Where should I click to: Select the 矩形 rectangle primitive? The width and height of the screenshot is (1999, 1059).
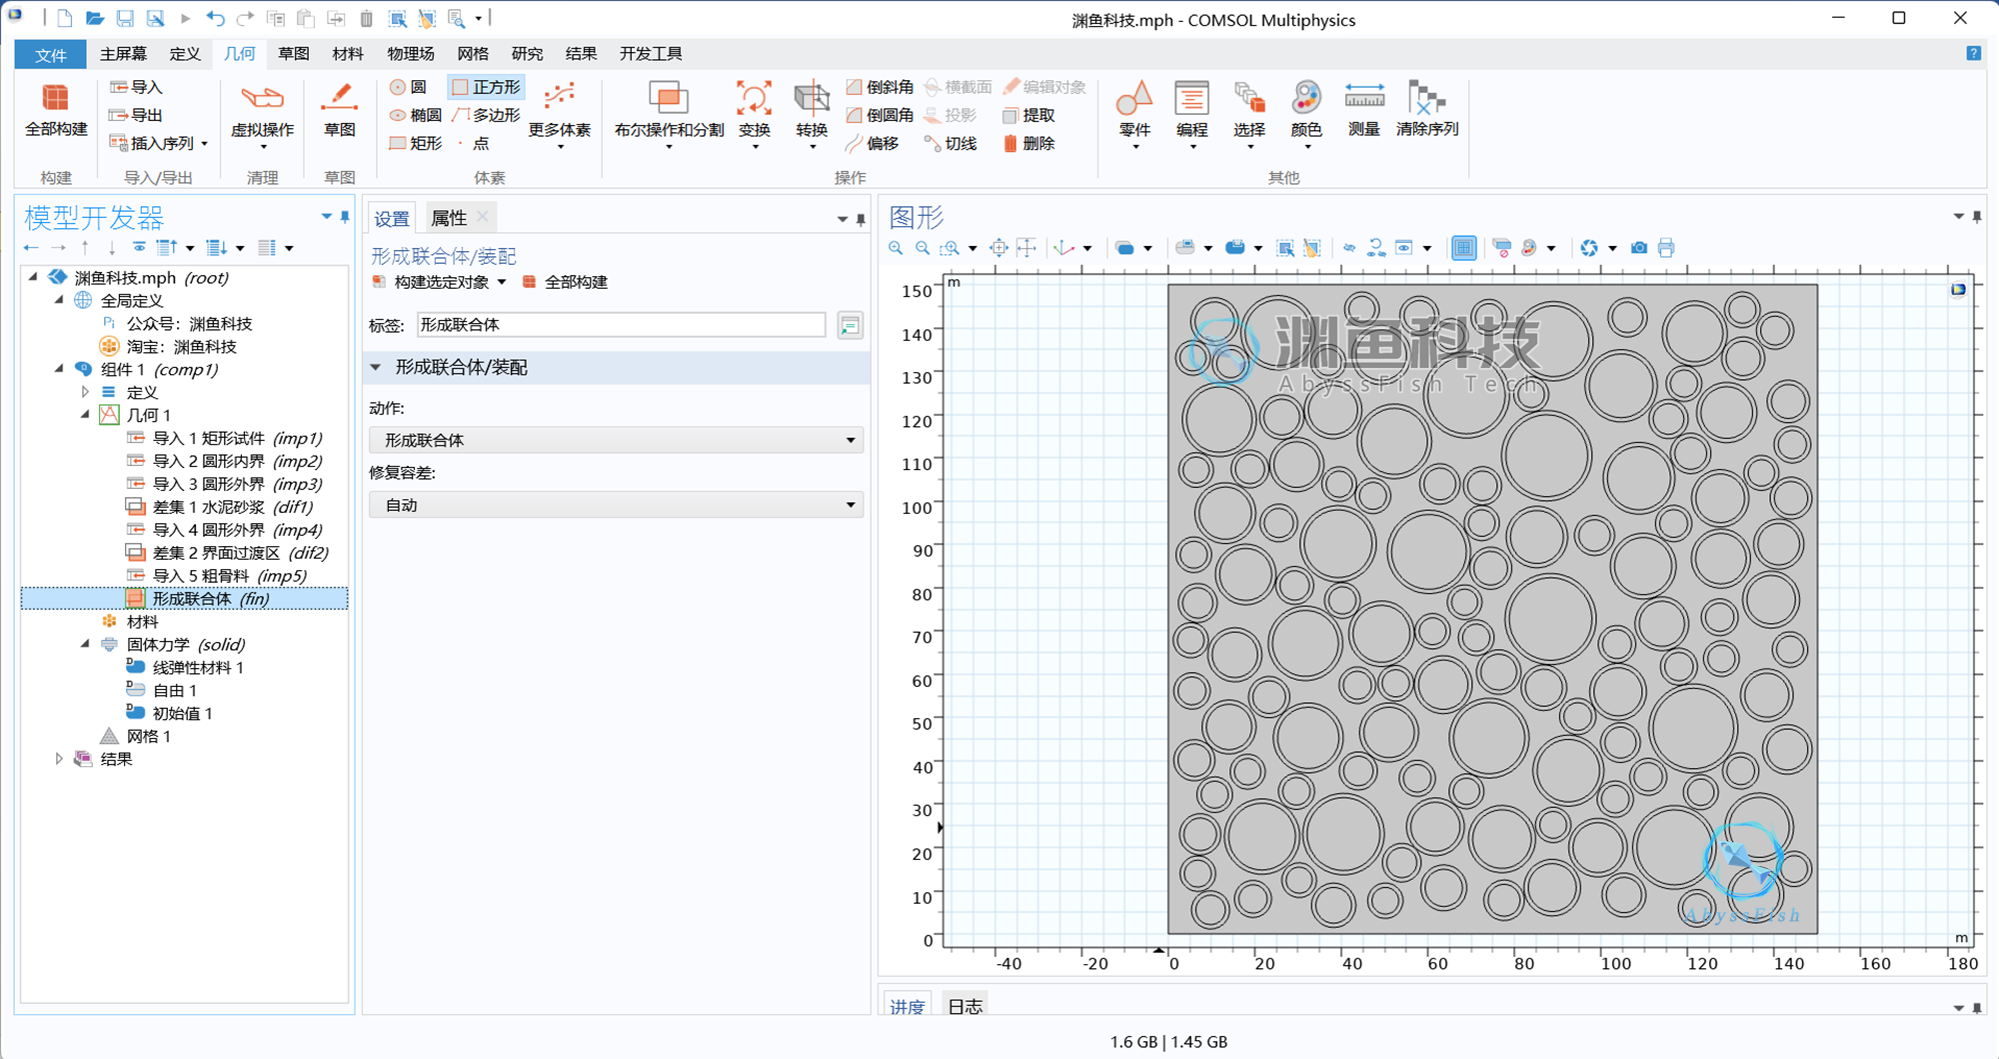click(415, 144)
